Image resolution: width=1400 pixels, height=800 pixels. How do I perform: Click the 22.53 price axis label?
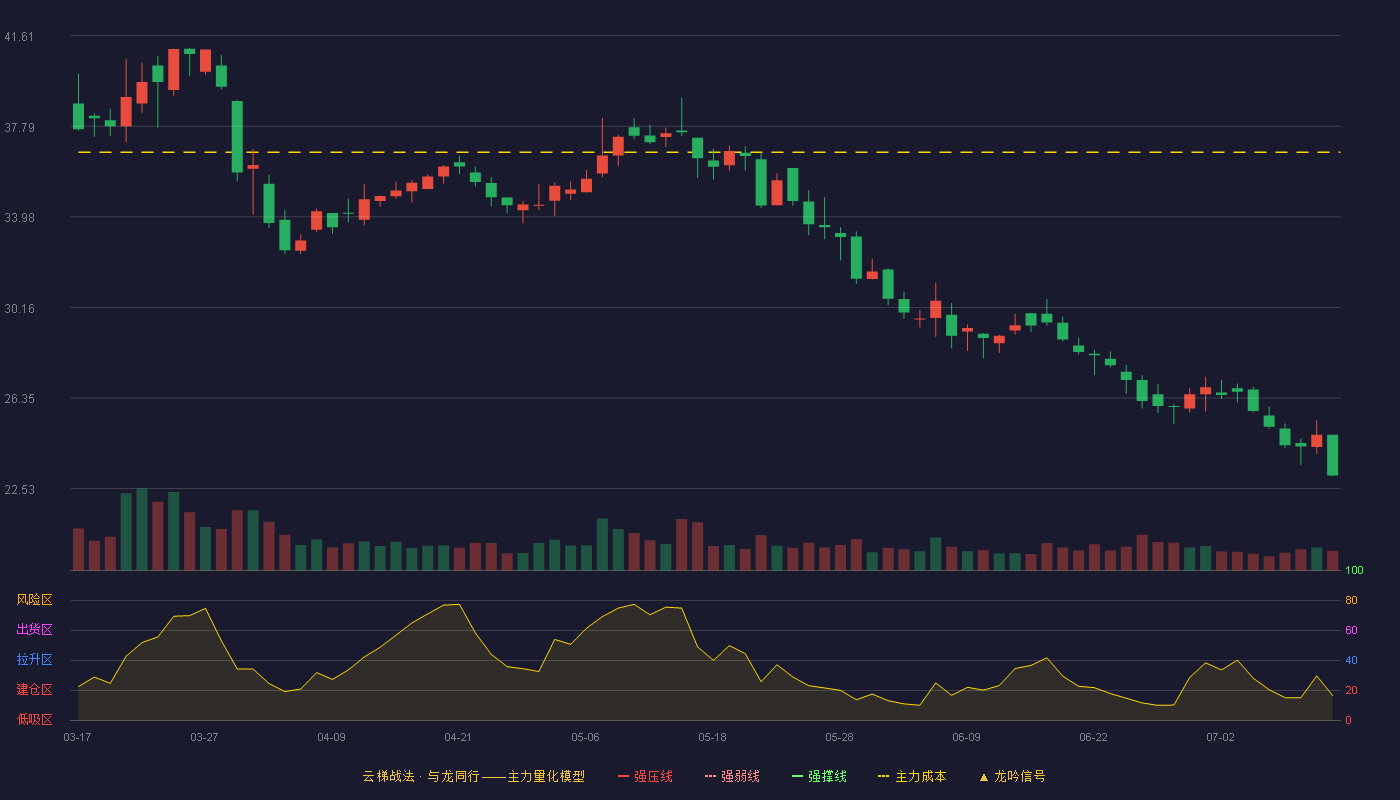pyautogui.click(x=19, y=490)
